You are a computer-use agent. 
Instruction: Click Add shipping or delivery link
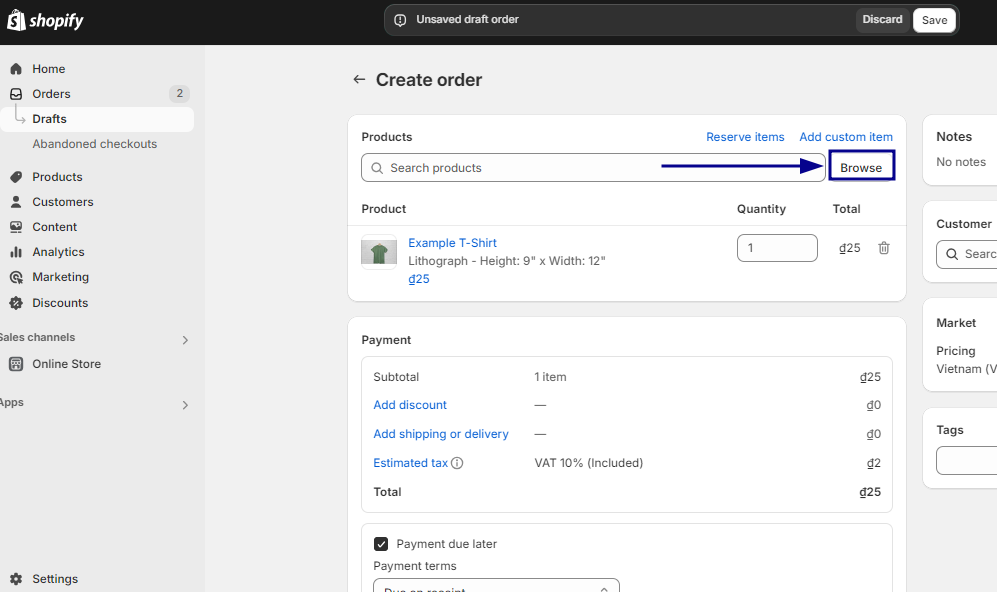click(x=441, y=434)
